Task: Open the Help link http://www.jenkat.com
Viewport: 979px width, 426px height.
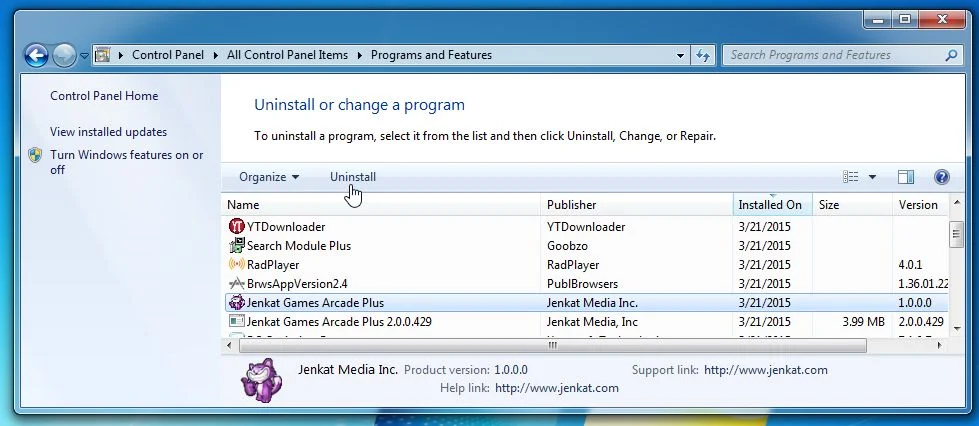Action: pos(557,388)
